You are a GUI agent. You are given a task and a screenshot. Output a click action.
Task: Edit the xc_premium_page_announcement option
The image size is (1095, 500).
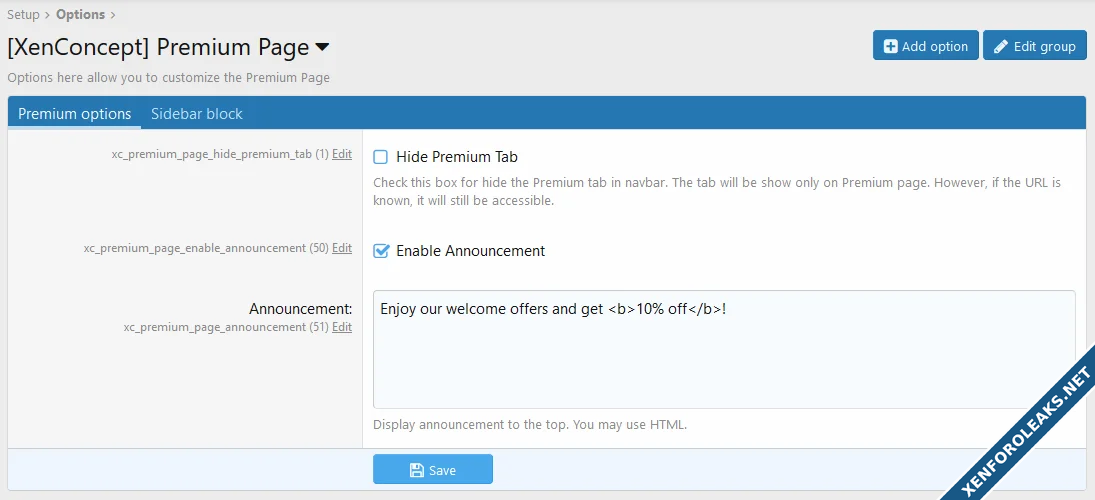tap(342, 327)
